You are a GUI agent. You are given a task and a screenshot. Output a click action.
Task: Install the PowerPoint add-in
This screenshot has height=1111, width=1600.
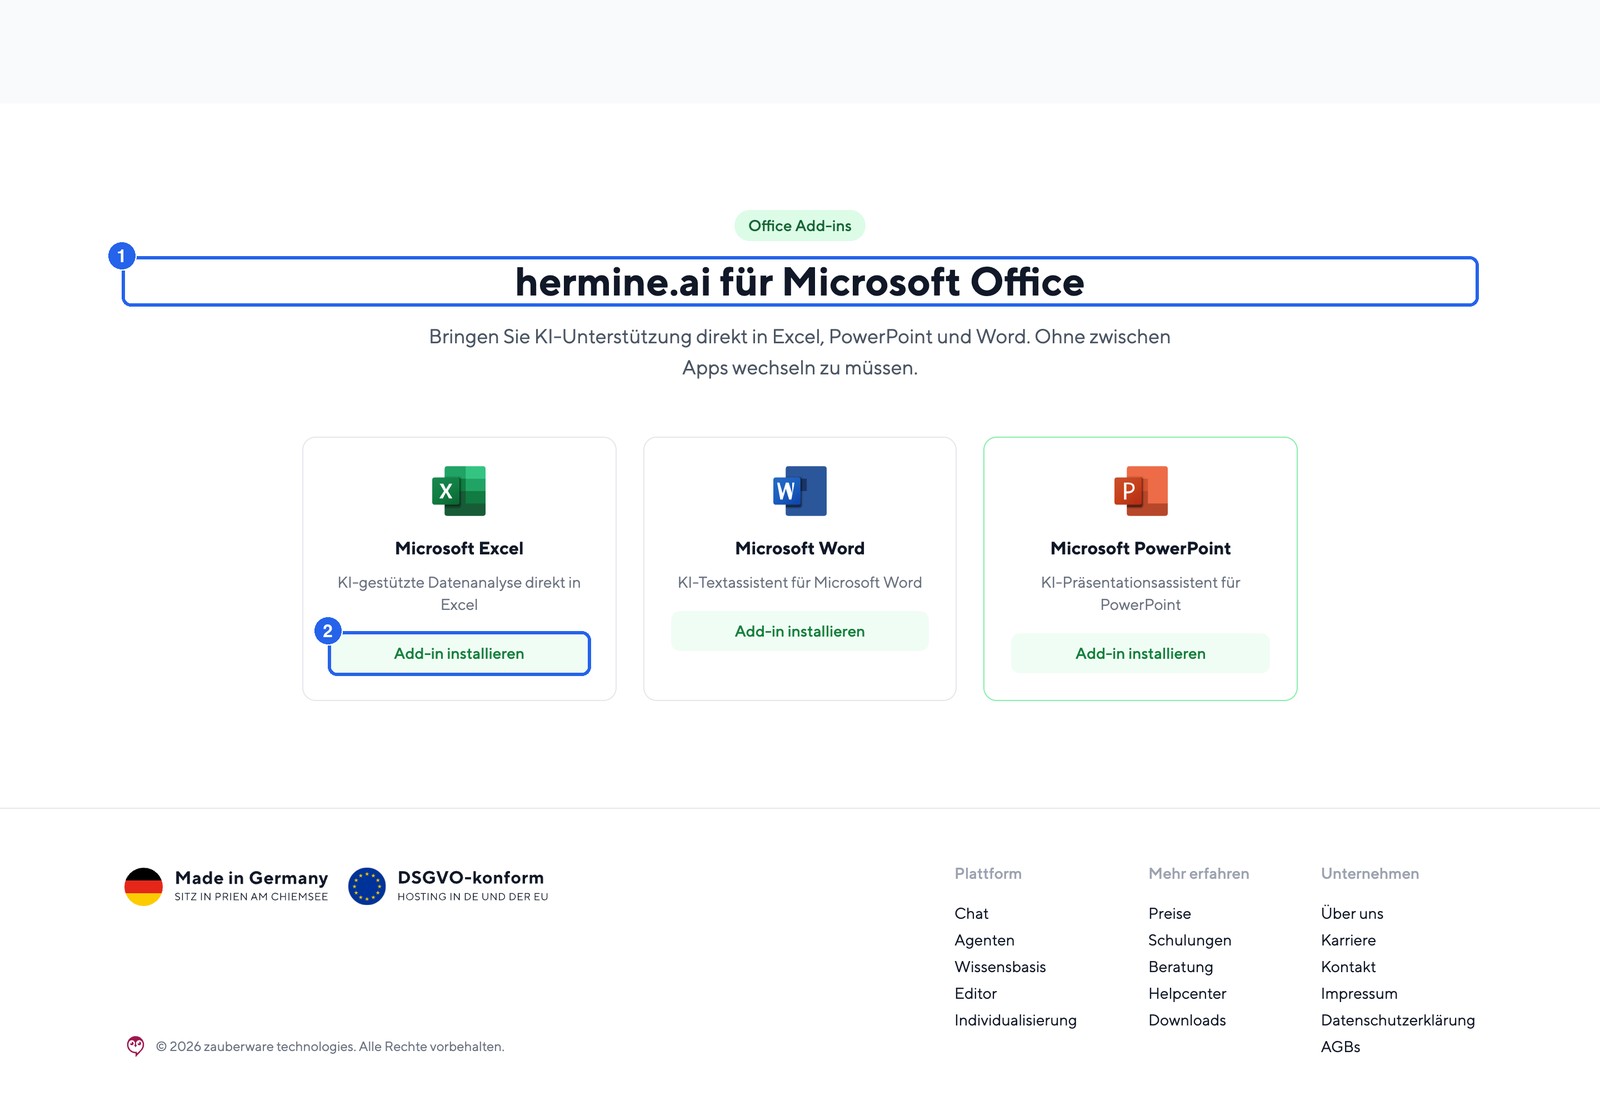pyautogui.click(x=1141, y=653)
